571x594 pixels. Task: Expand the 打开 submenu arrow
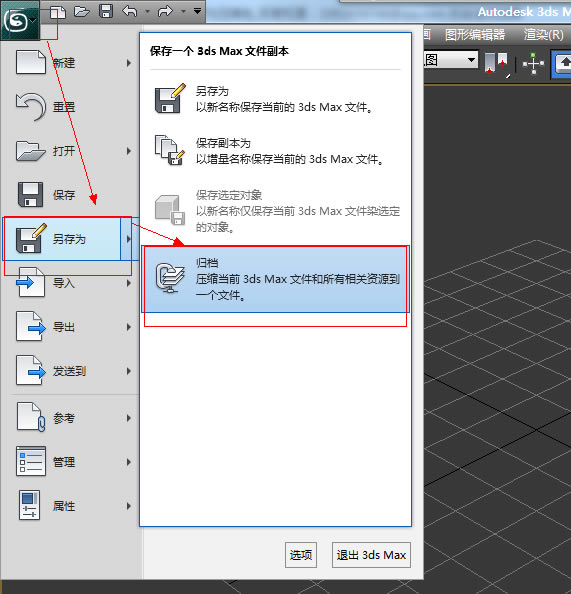(x=129, y=151)
